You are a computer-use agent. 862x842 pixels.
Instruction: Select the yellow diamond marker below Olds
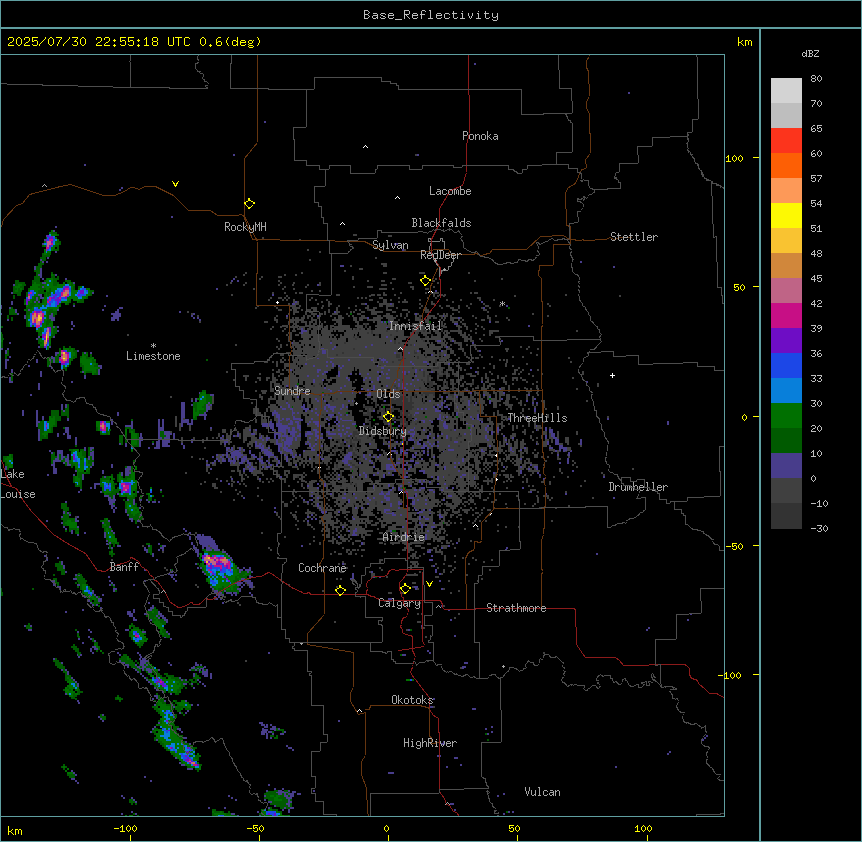[x=388, y=417]
